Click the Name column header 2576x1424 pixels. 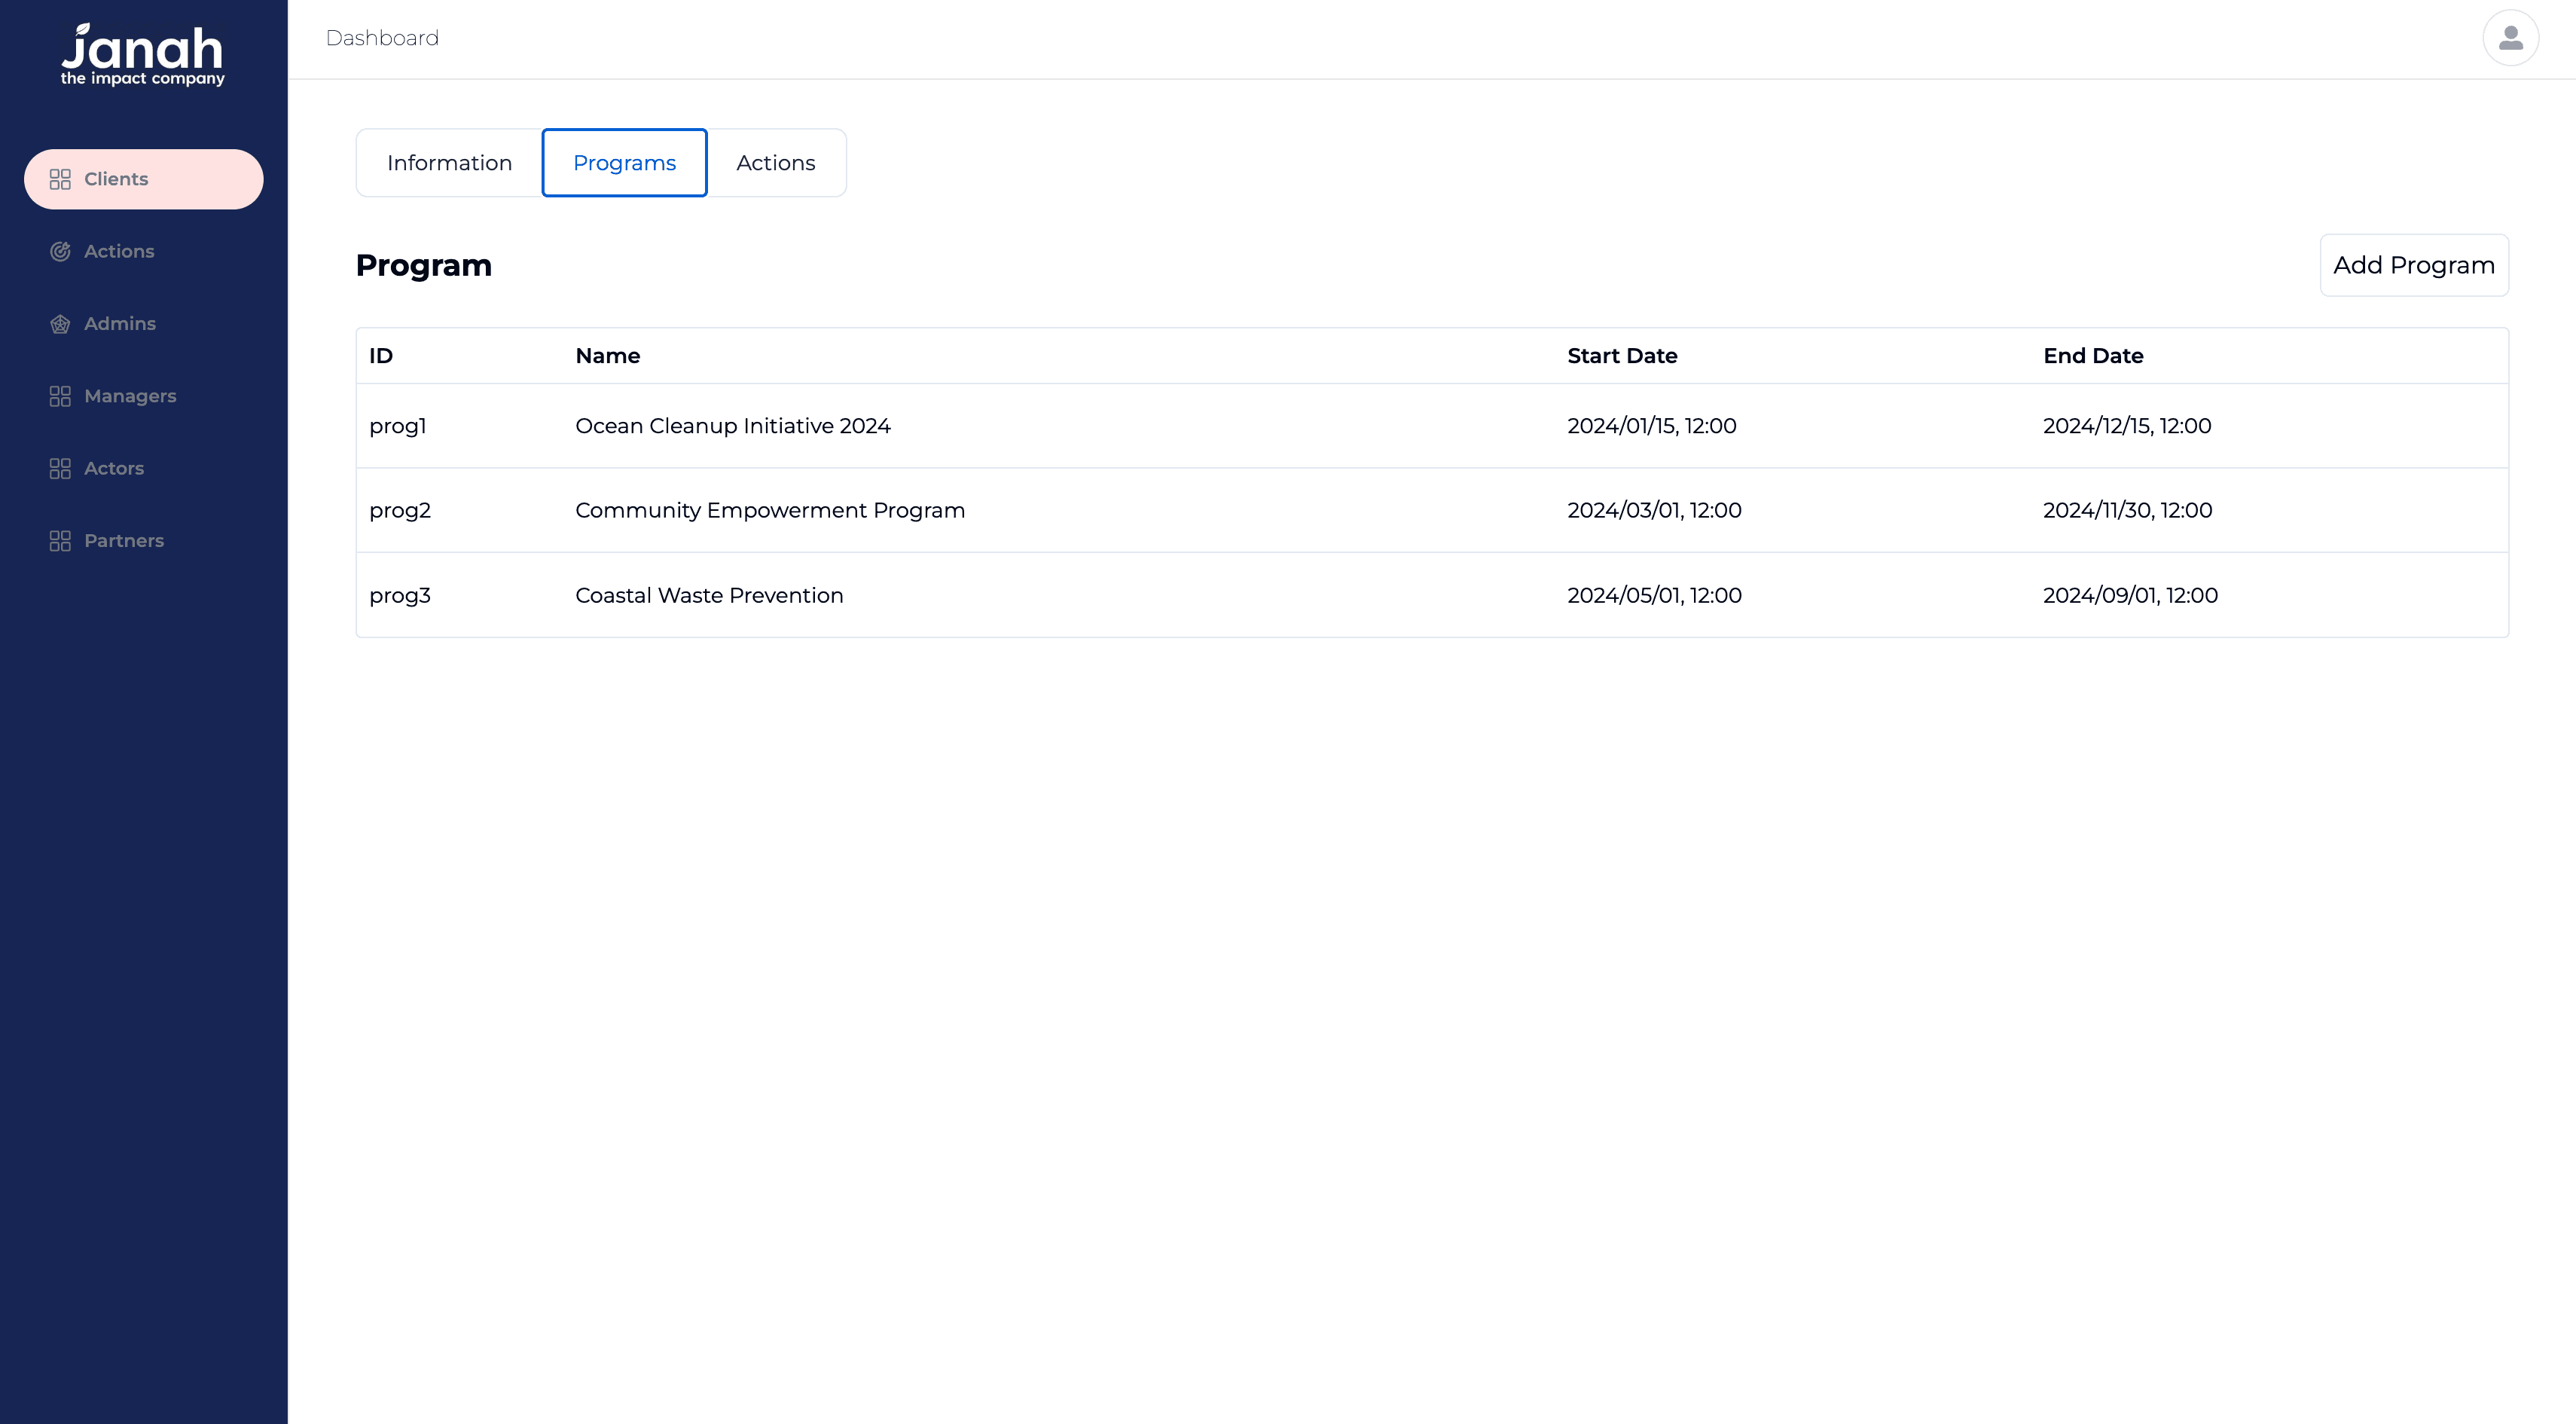pyautogui.click(x=607, y=356)
